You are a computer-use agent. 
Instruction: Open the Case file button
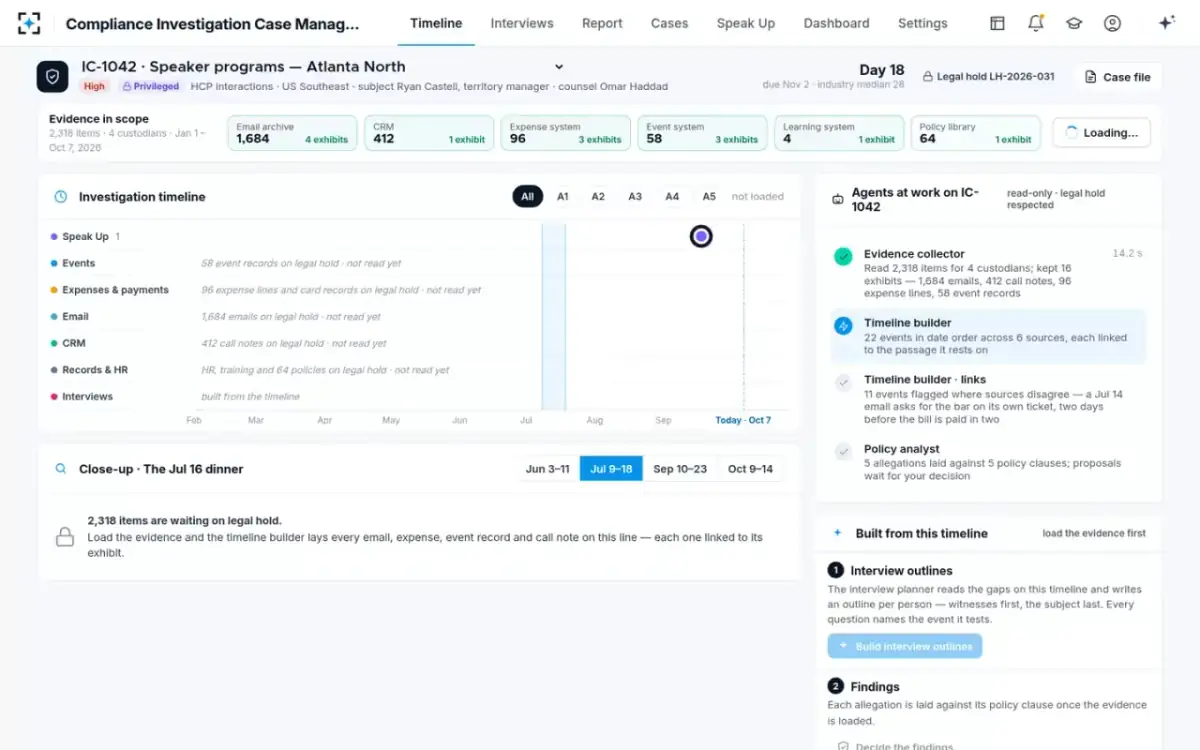(x=1118, y=77)
